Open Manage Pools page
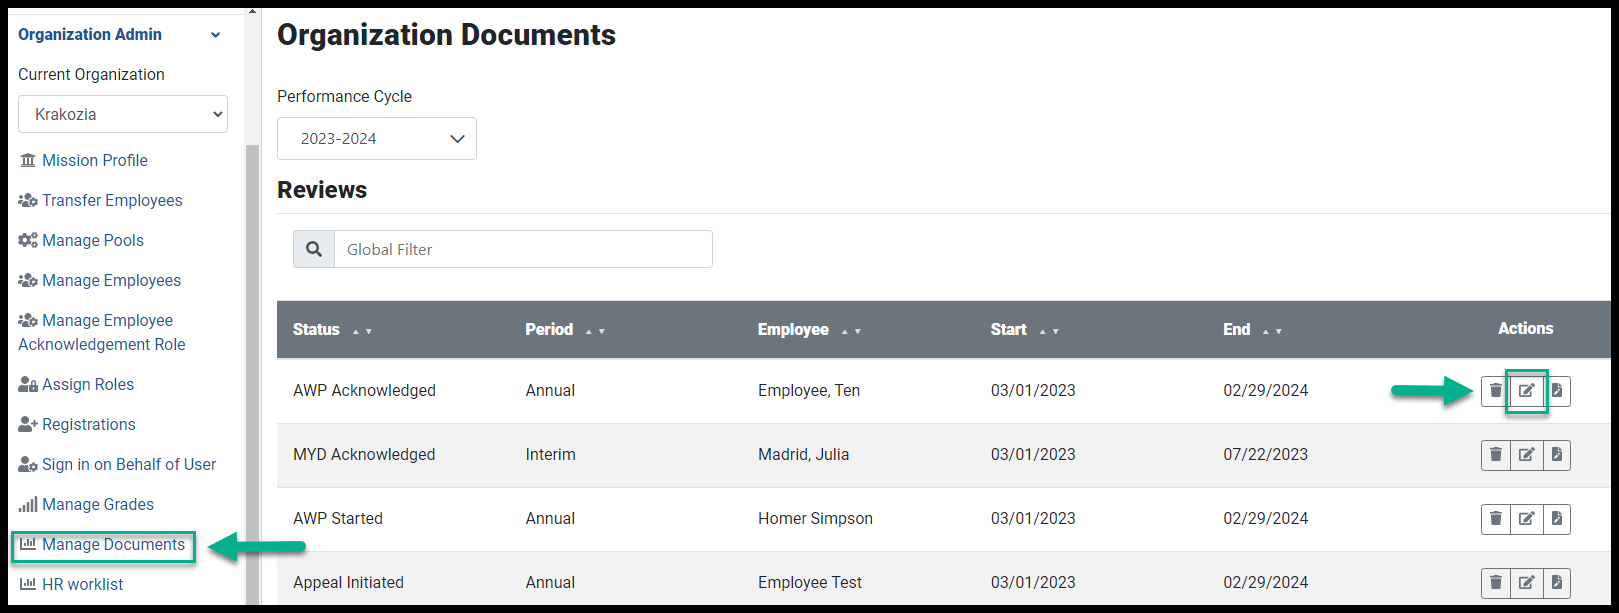Viewport: 1619px width, 613px height. click(x=81, y=240)
